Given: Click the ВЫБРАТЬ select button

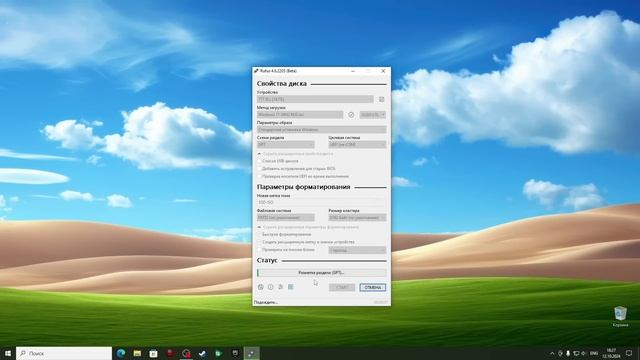Looking at the screenshot, I should 370,115.
